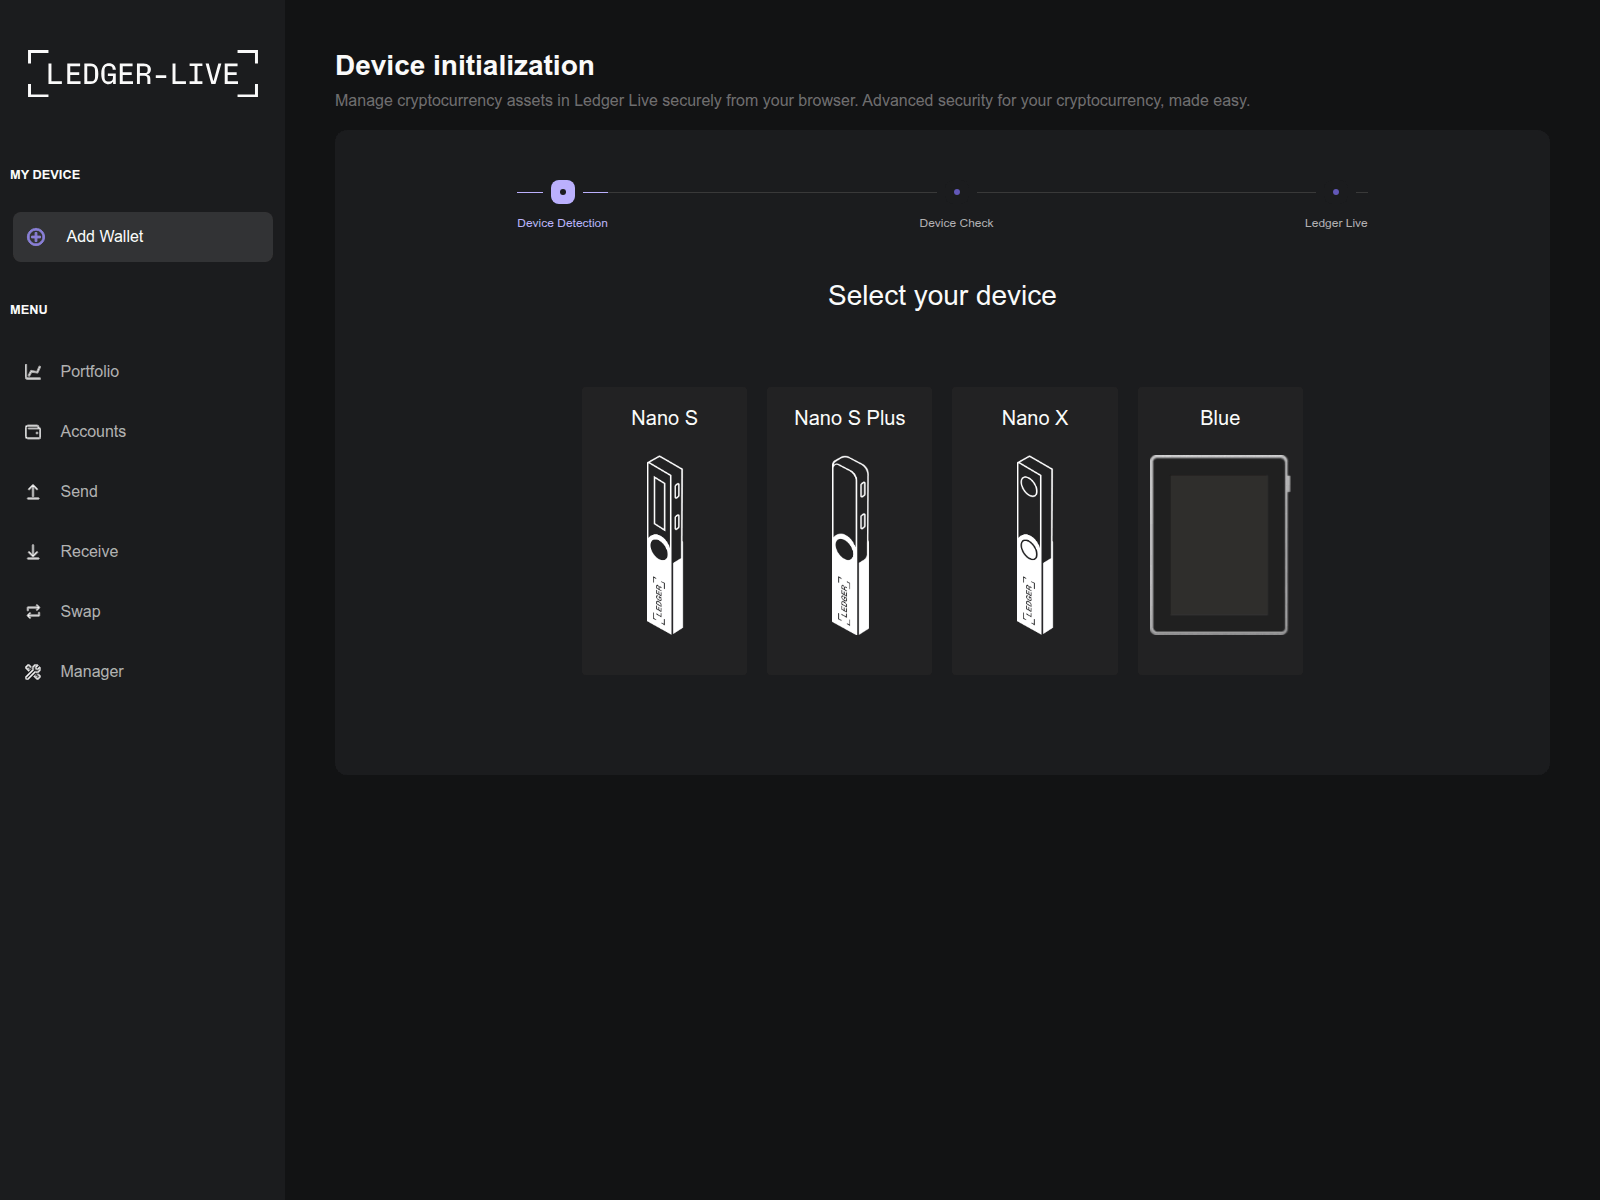Click the Device Check step dot
Screen dimensions: 1600x1200
(957, 192)
